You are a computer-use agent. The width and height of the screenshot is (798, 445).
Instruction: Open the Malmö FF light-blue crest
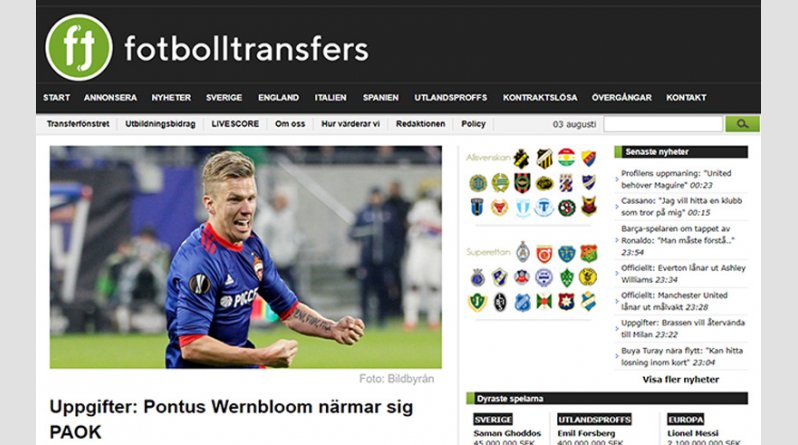click(522, 207)
